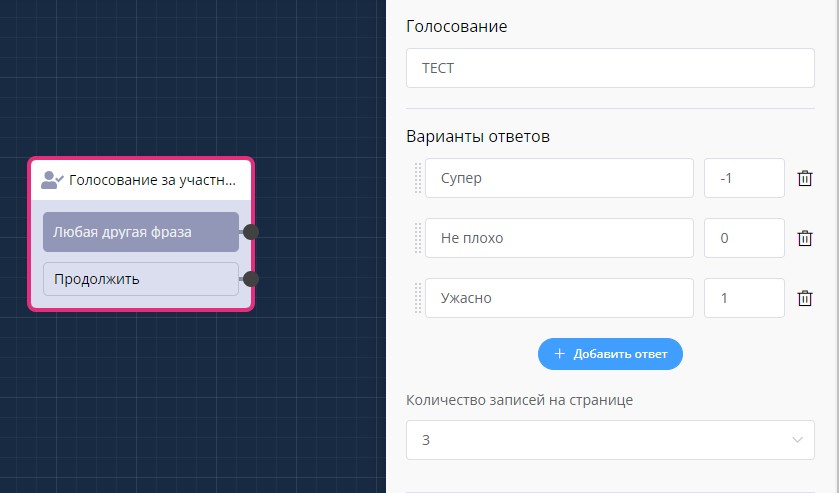Select the 'Голосование за участн...' node header
This screenshot has height=493, width=839.
point(152,181)
